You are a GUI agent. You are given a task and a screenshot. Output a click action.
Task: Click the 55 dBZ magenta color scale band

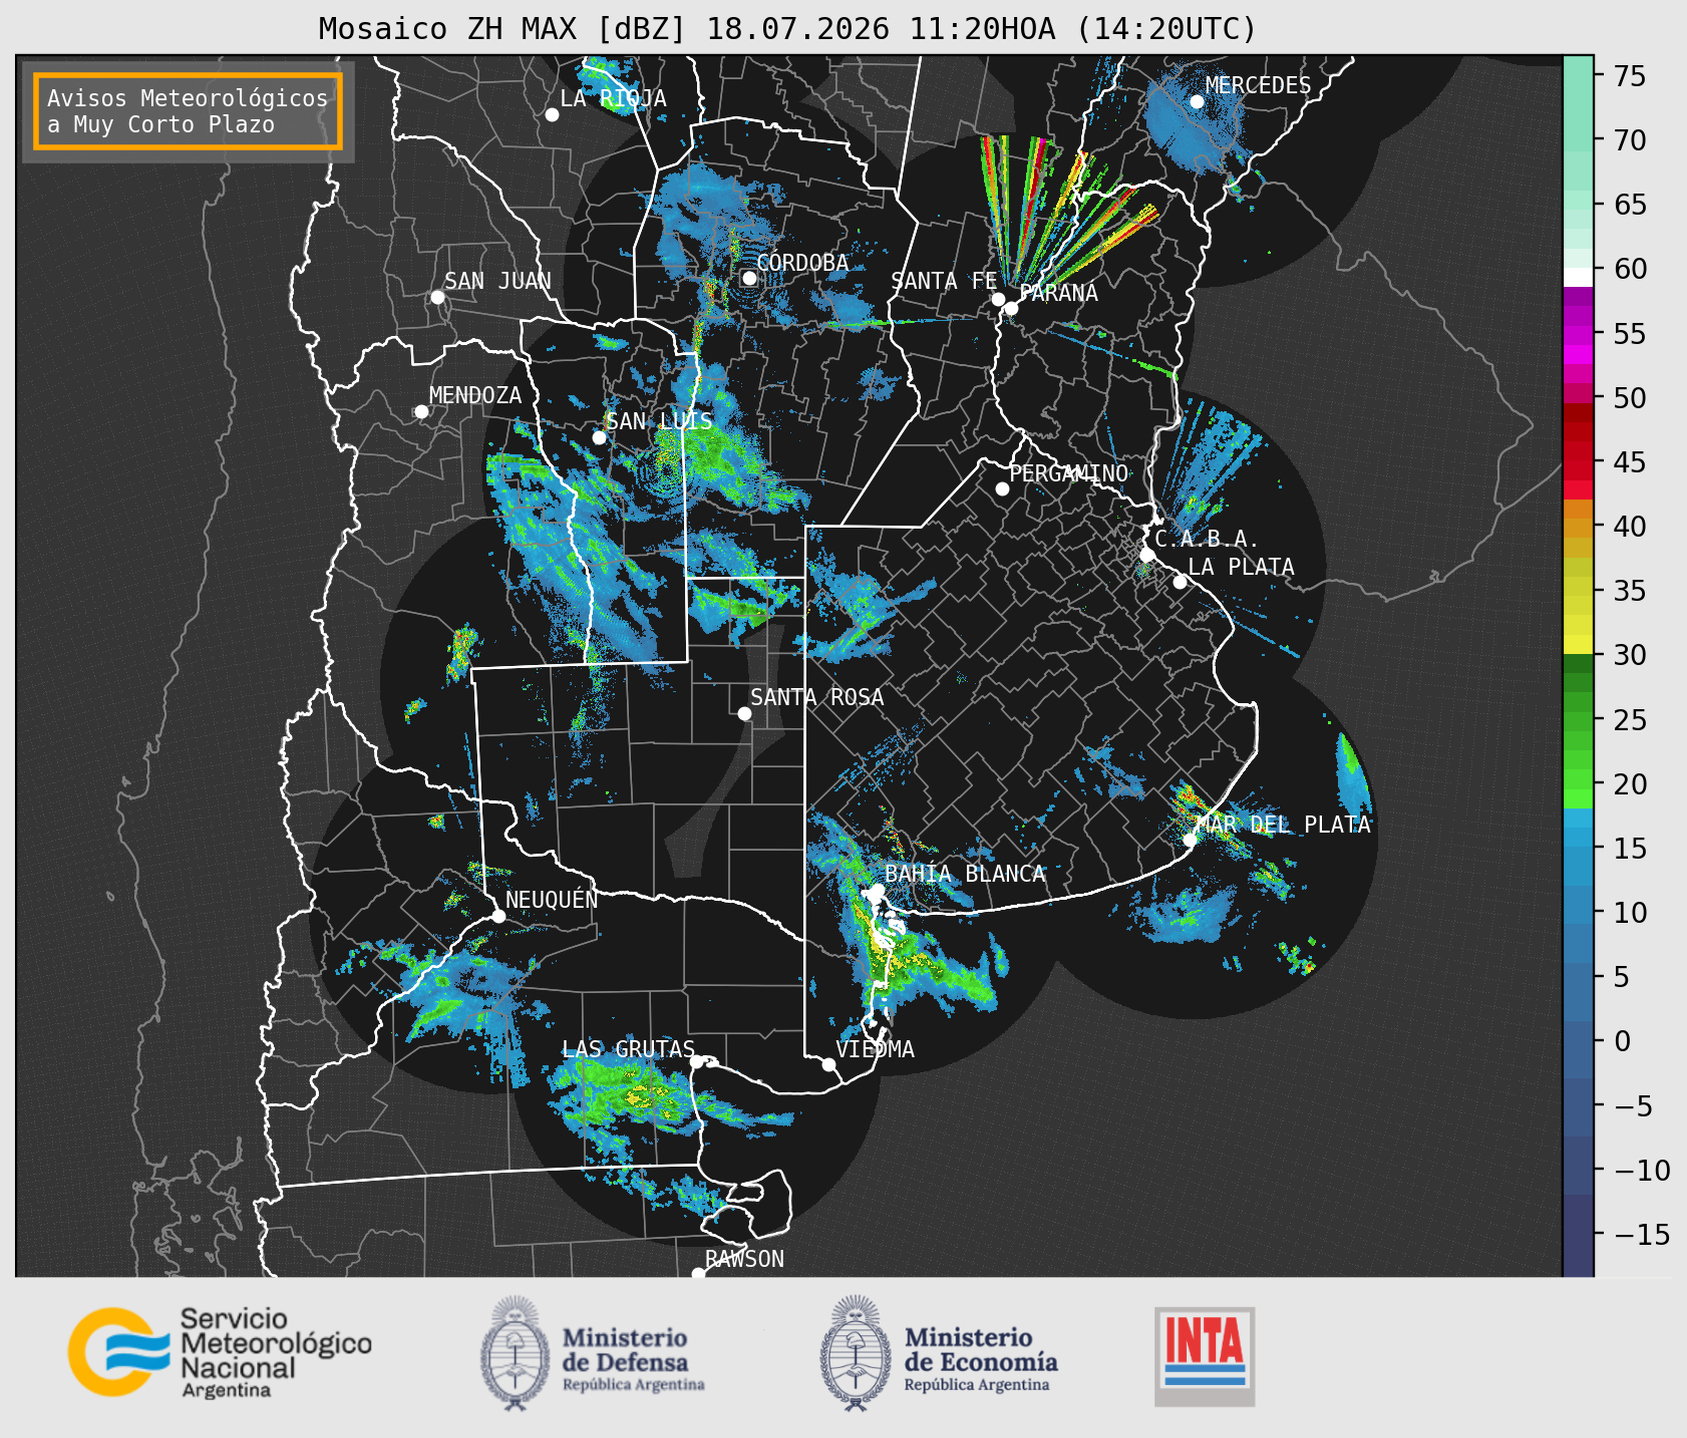pos(1578,334)
